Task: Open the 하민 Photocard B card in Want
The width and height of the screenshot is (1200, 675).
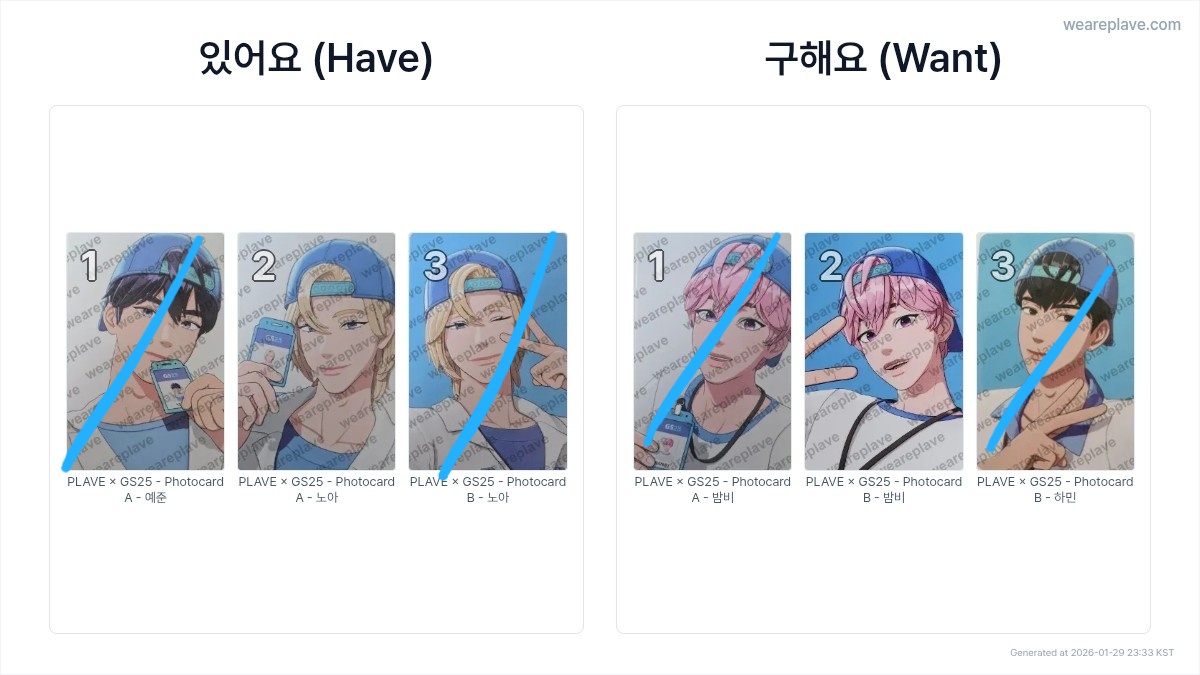Action: click(x=1055, y=352)
